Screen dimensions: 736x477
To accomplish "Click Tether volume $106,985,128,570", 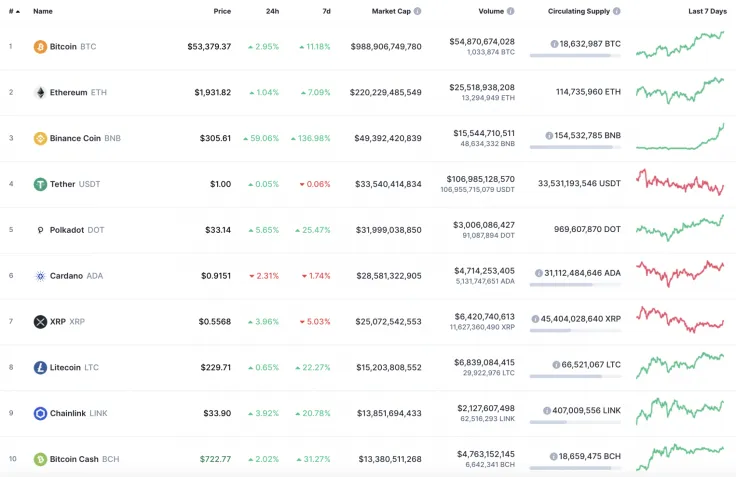I will coord(481,179).
